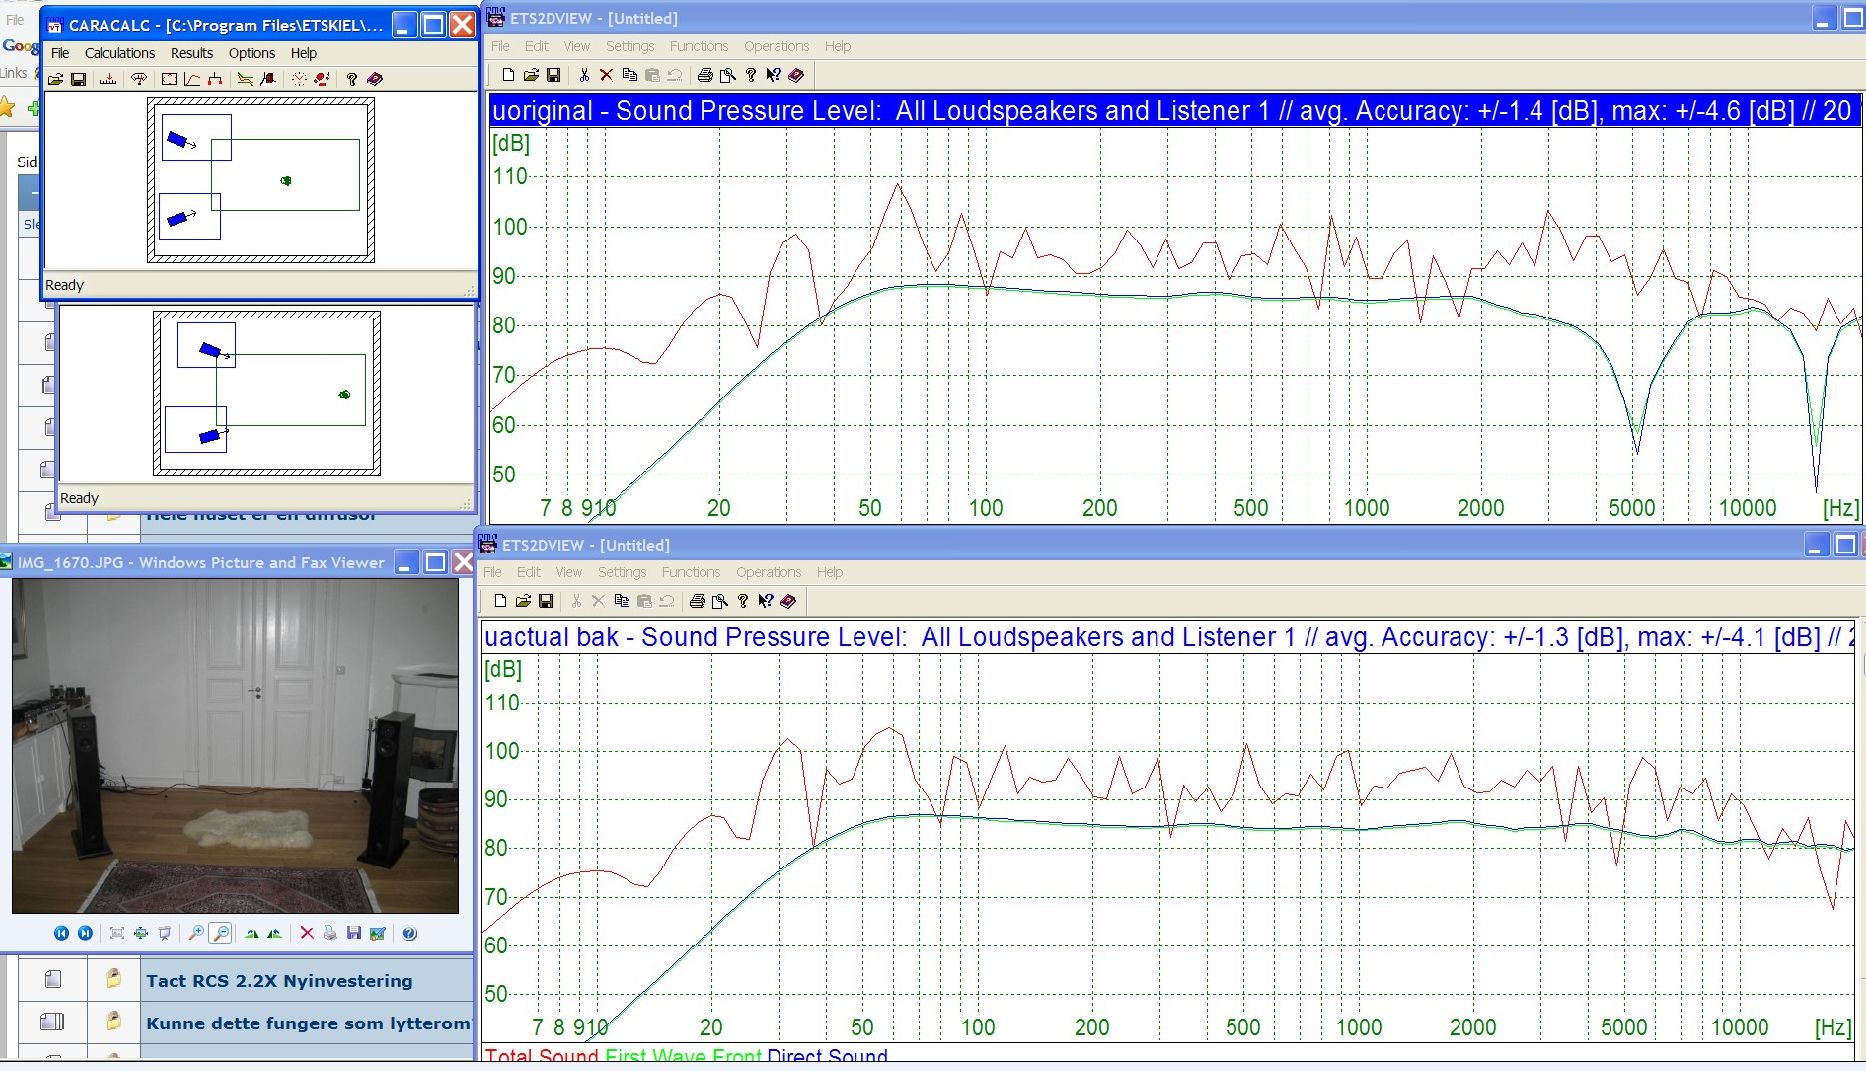Image resolution: width=1866 pixels, height=1071 pixels.
Task: New document icon in top ETS2DVIEW toolbar
Action: click(x=508, y=75)
